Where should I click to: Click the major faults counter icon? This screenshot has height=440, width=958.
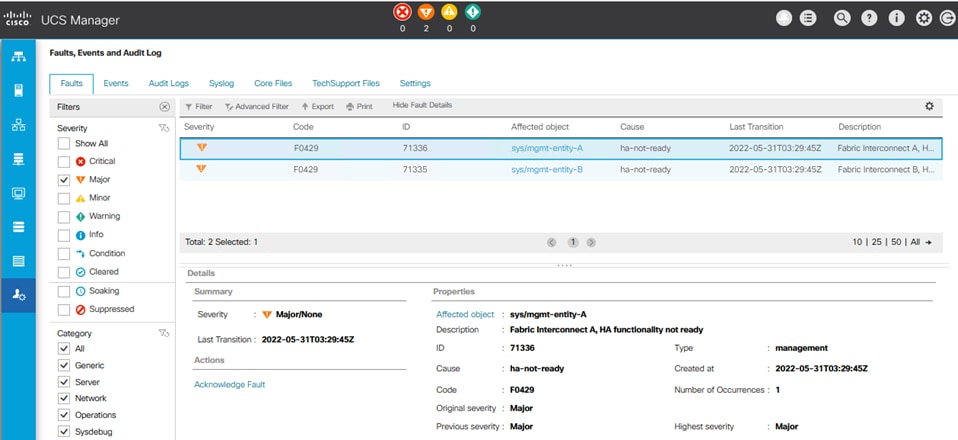click(426, 12)
